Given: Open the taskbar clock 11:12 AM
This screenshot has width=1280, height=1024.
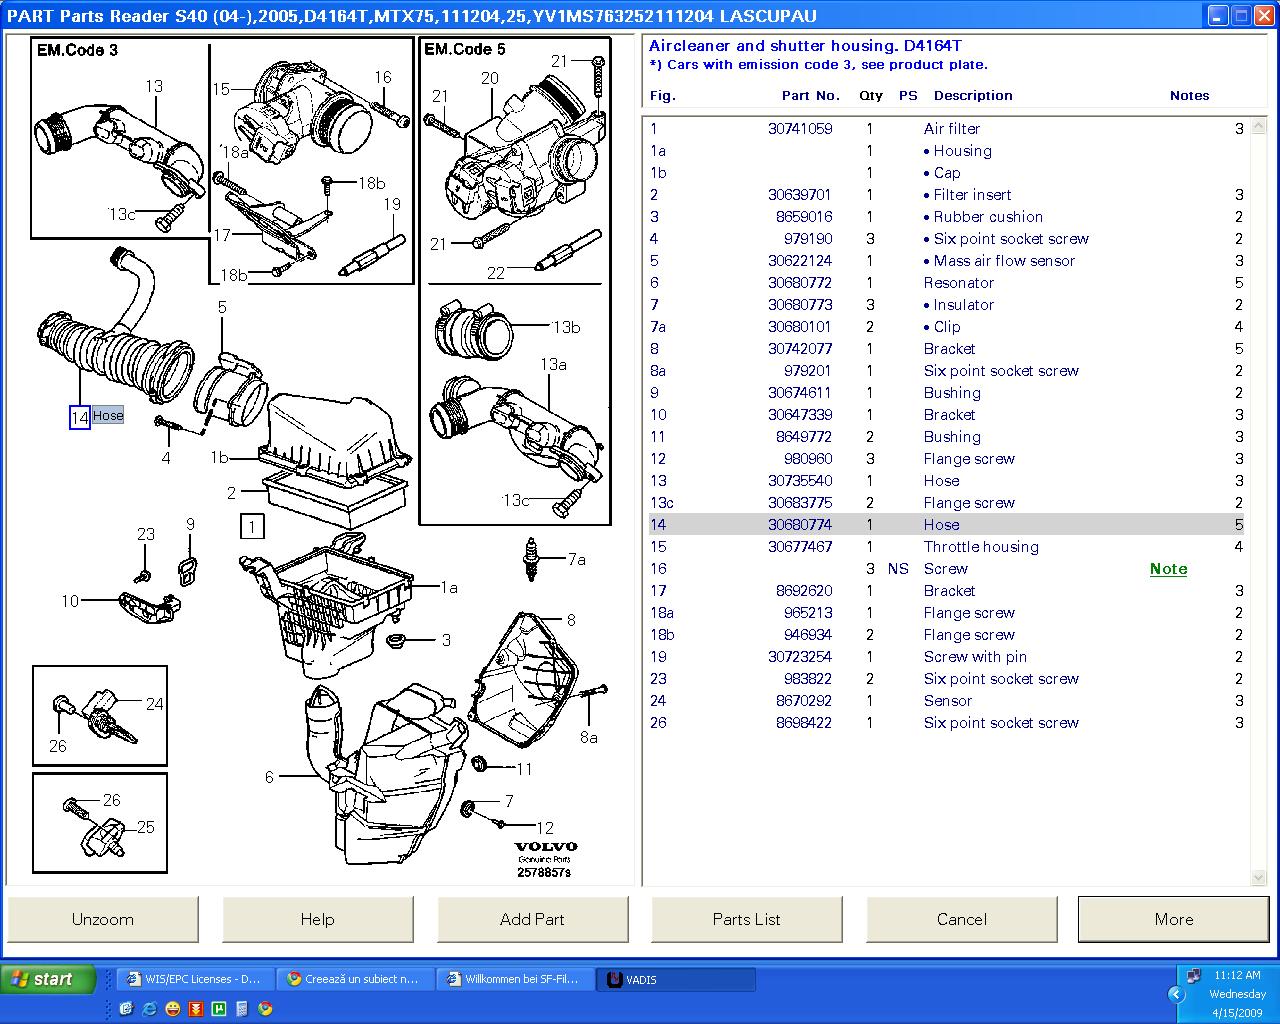Looking at the screenshot, I should coord(1237,975).
